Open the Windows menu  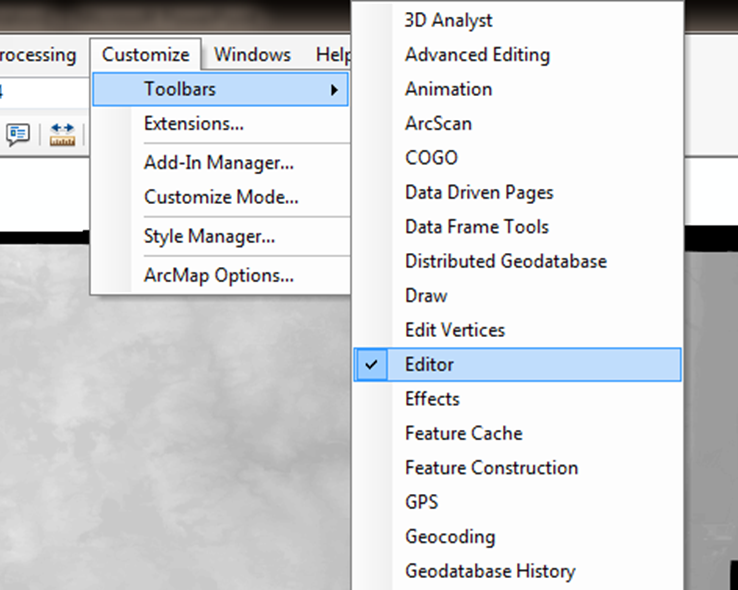[x=252, y=55]
